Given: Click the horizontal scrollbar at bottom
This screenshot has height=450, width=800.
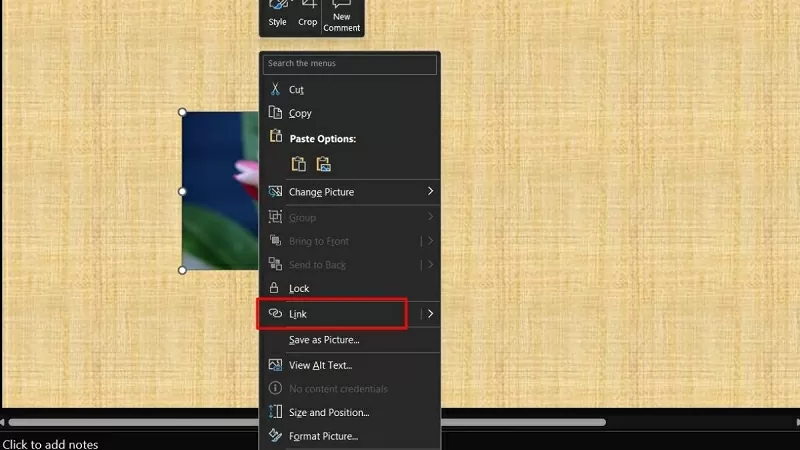Looking at the screenshot, I should tap(130, 422).
